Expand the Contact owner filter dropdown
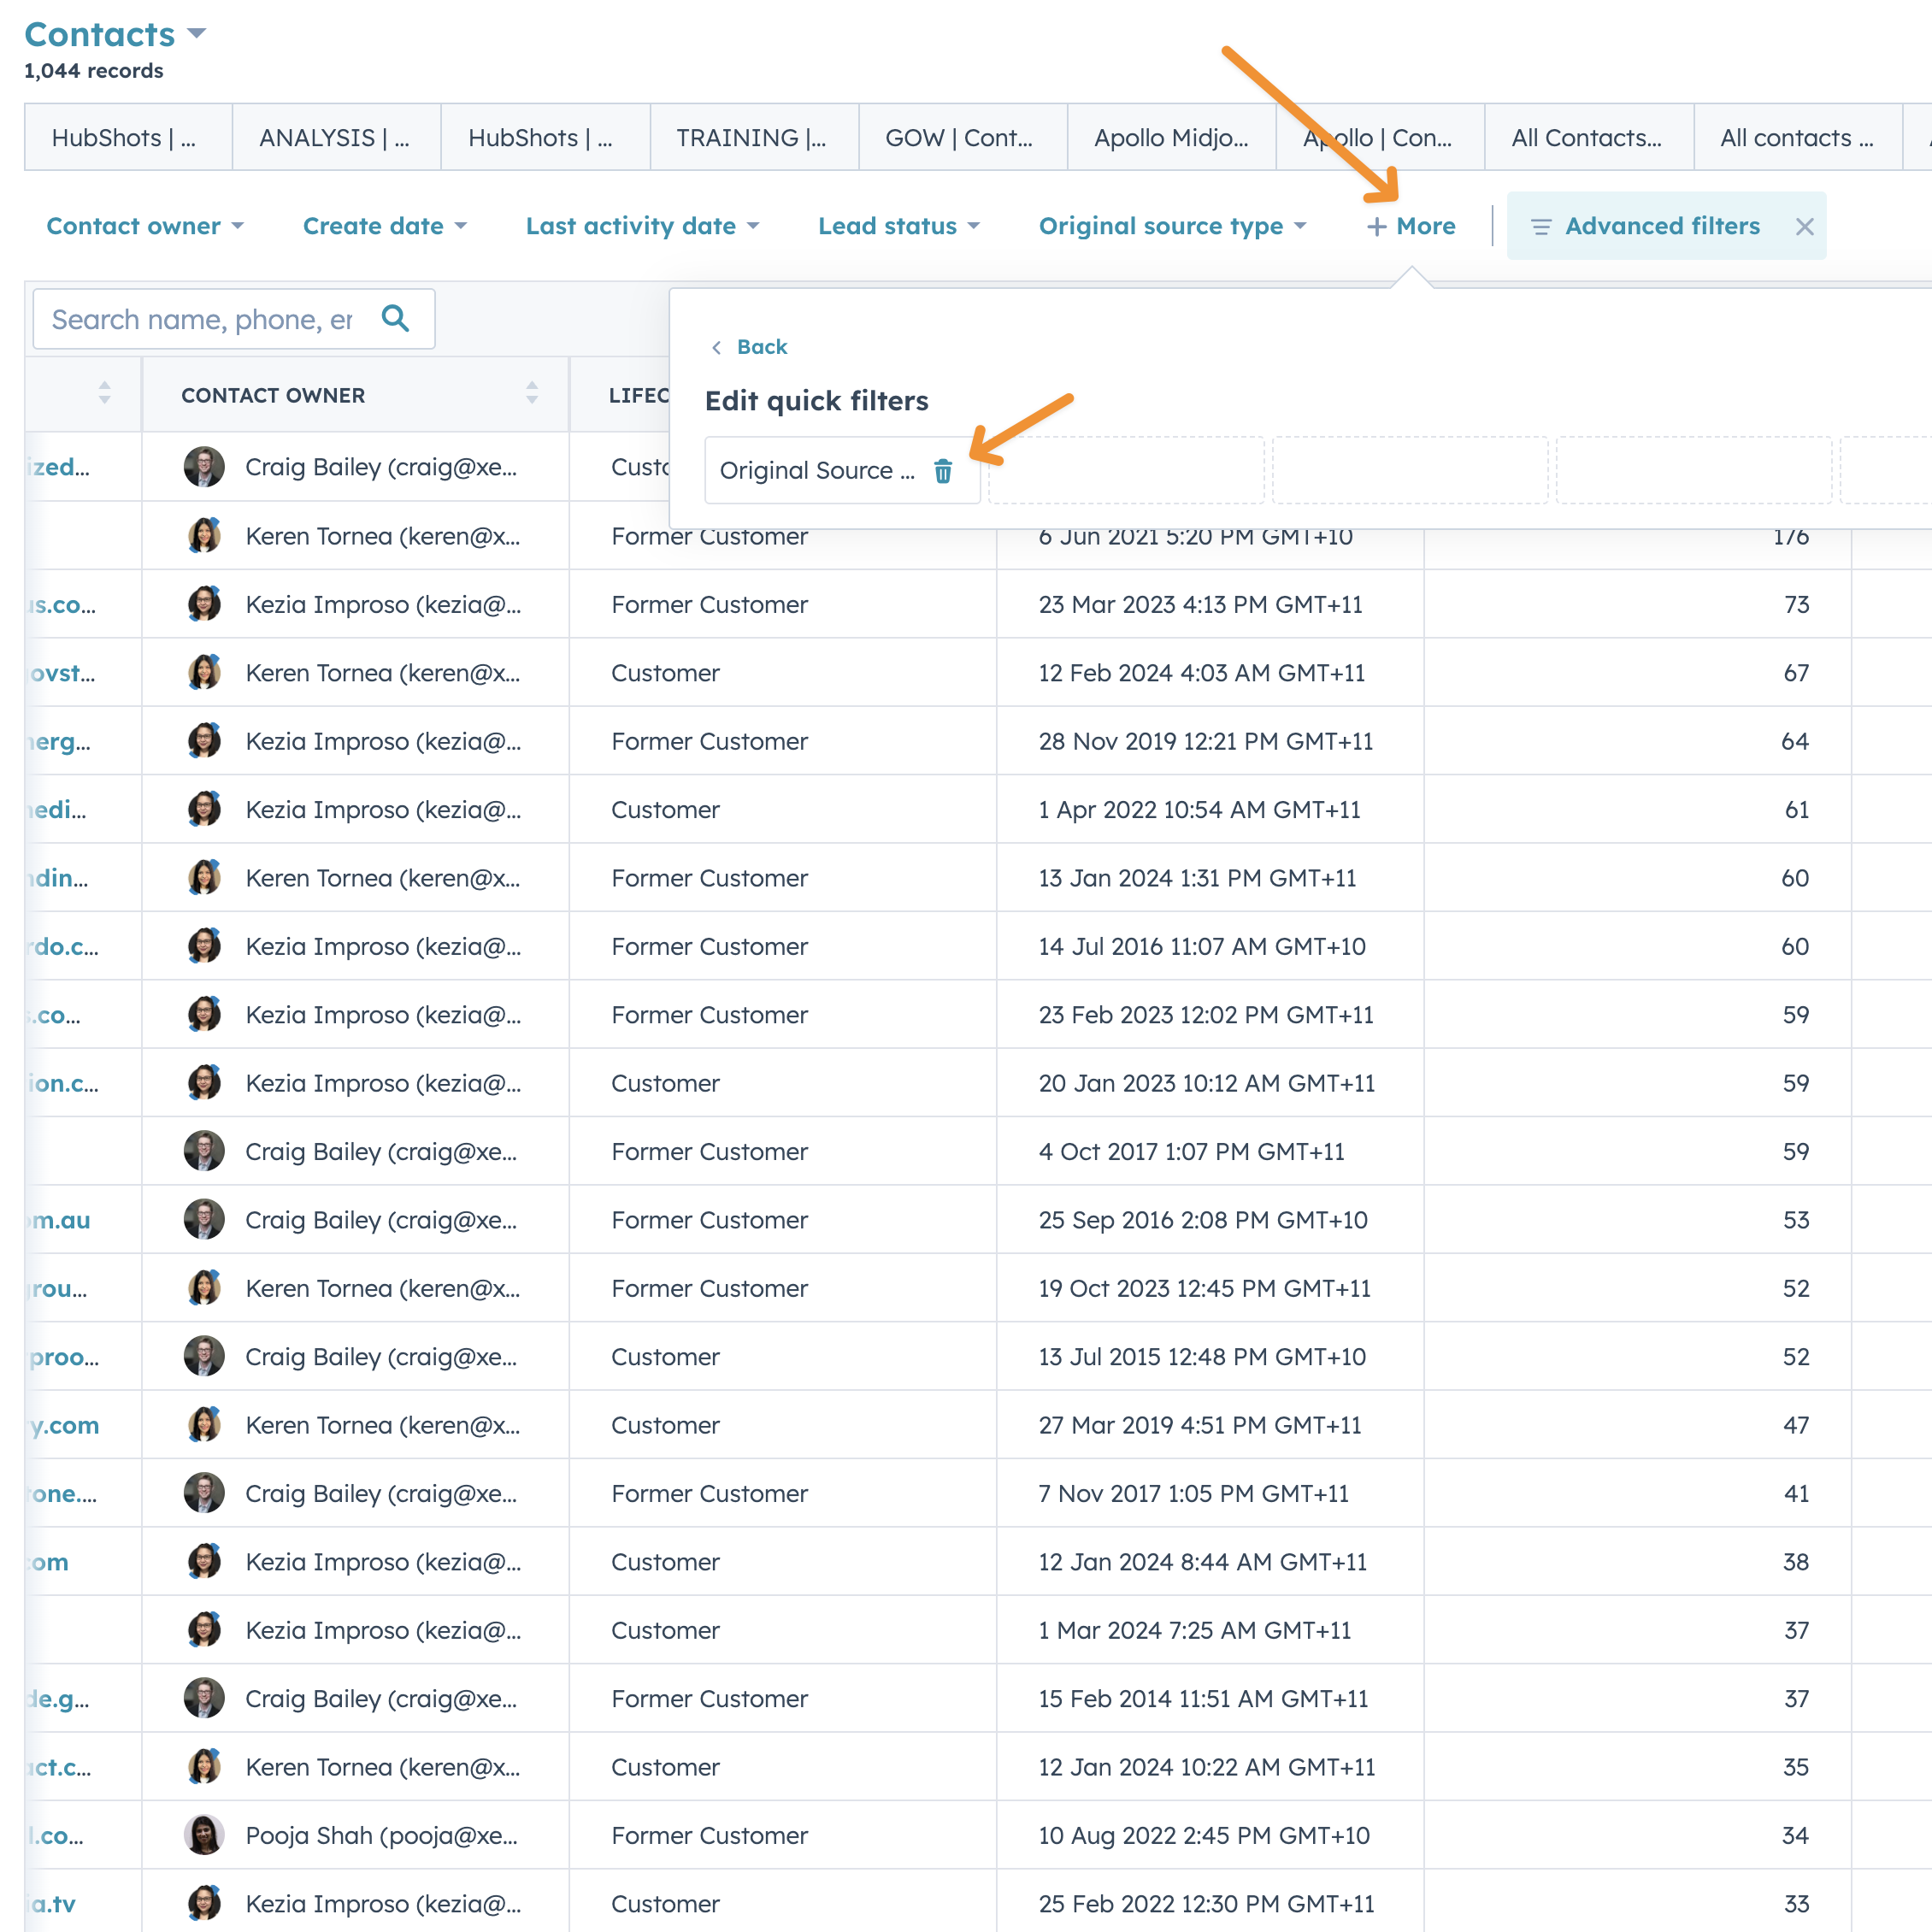Viewport: 1932px width, 1932px height. coord(145,226)
